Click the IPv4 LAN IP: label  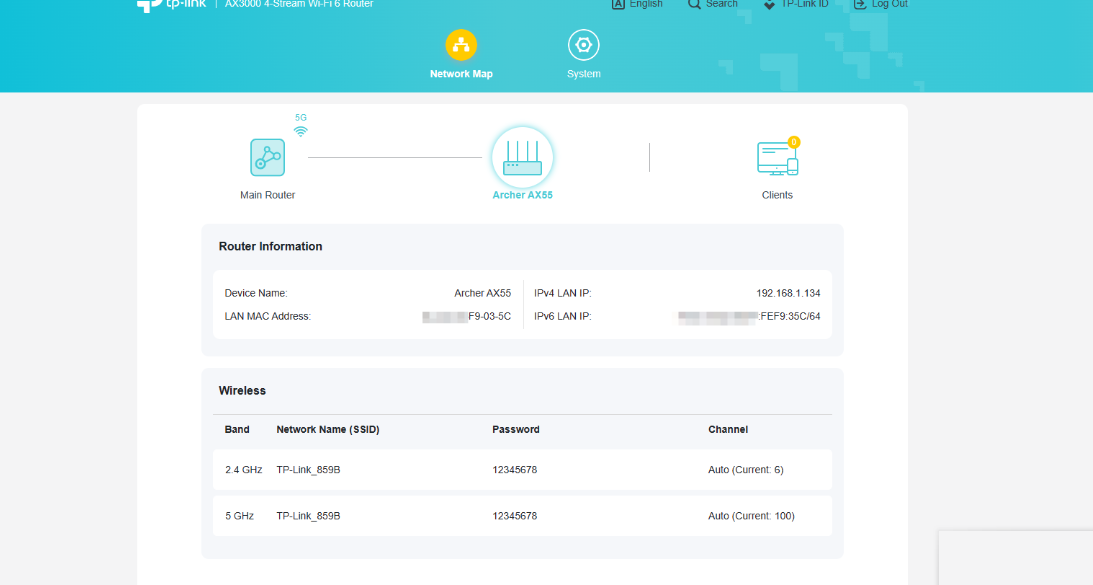563,294
